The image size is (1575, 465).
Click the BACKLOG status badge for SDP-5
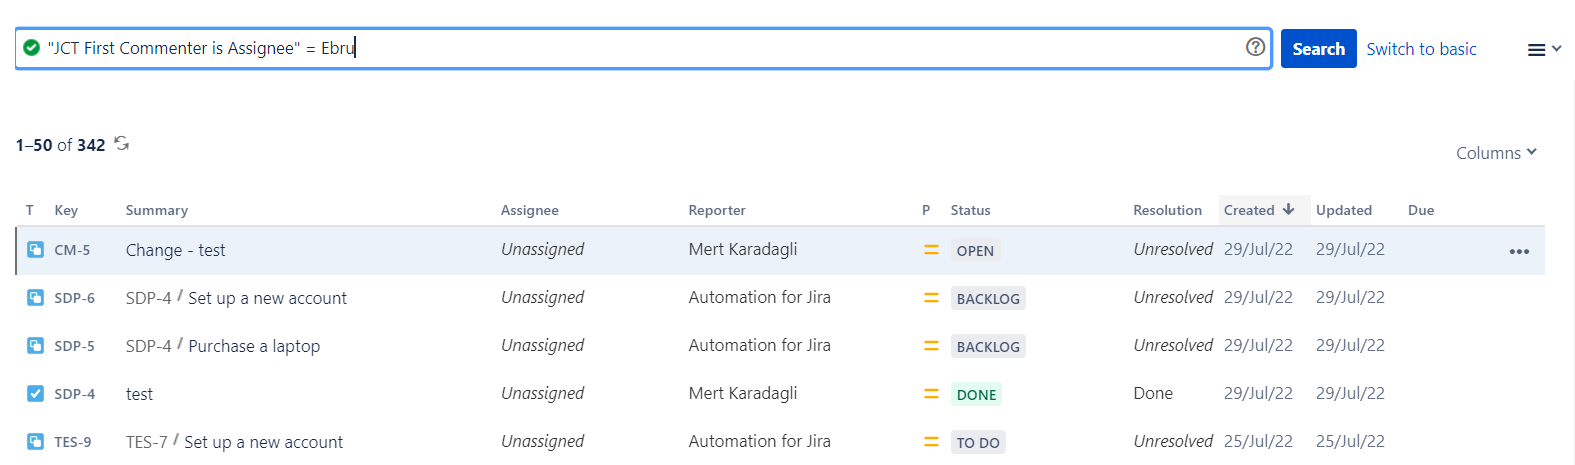pyautogui.click(x=988, y=347)
